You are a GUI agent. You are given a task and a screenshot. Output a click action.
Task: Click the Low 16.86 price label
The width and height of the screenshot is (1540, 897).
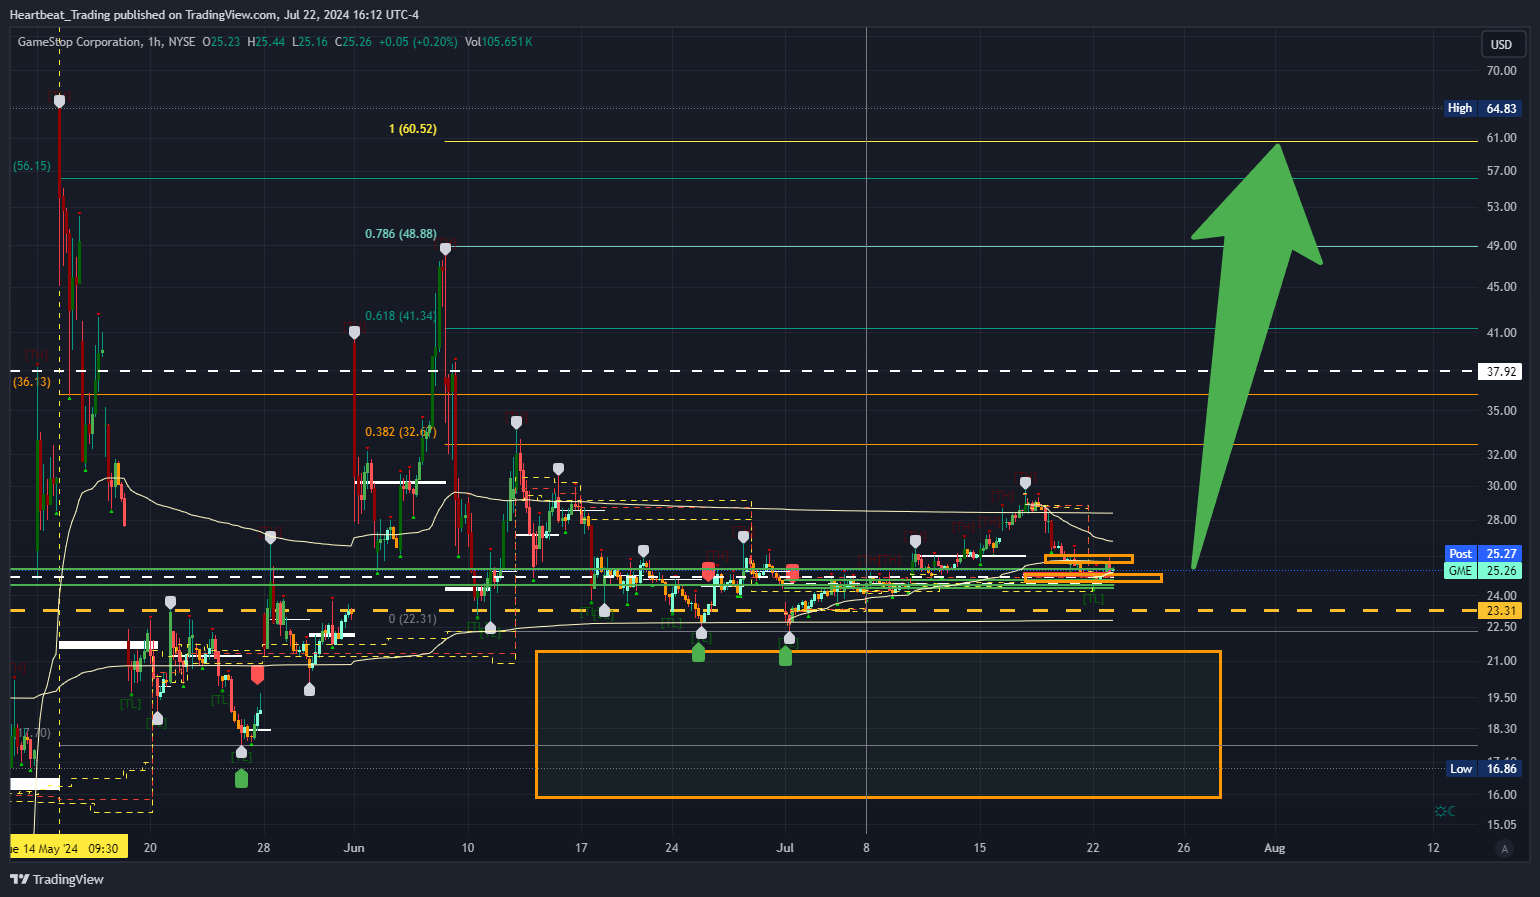(x=1483, y=768)
